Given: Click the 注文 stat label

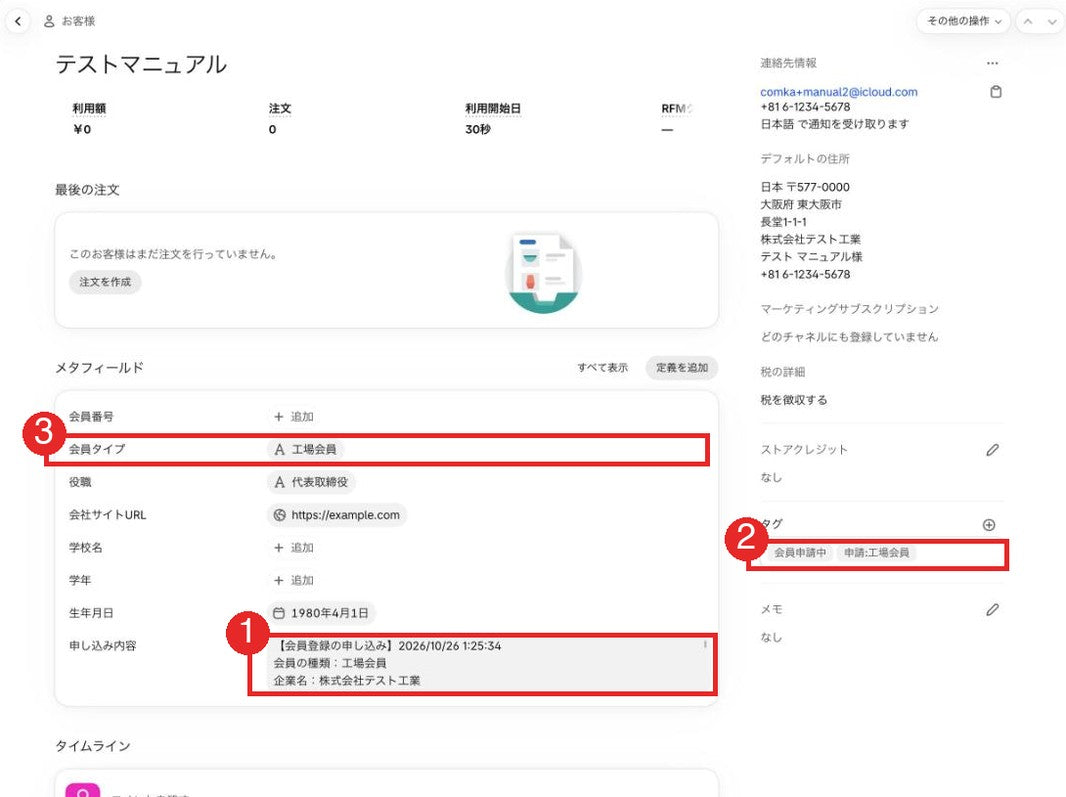Looking at the screenshot, I should [x=279, y=108].
